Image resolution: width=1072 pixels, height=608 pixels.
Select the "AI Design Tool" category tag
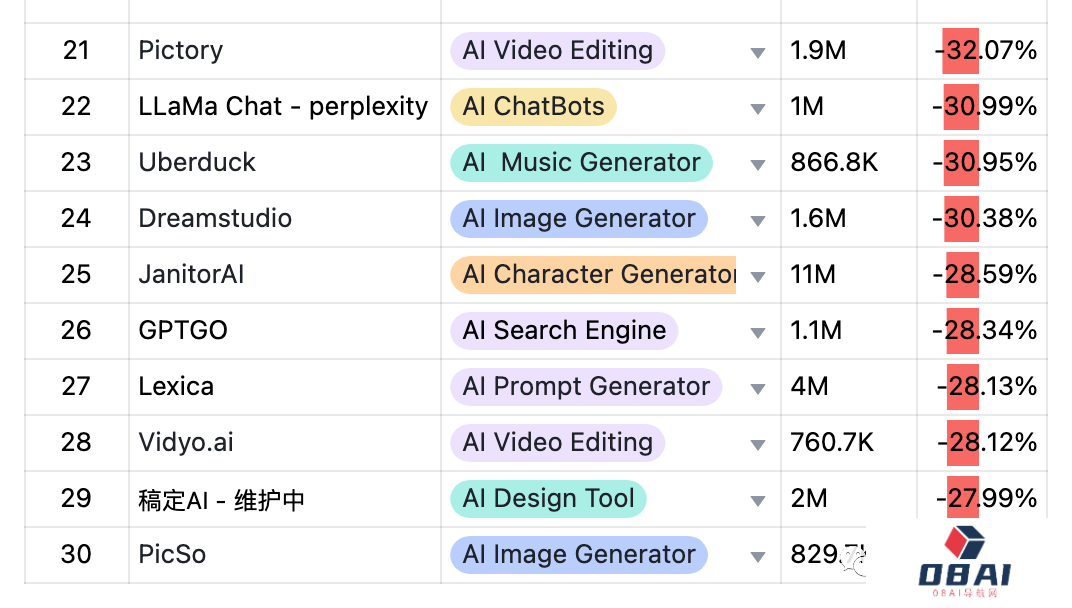point(548,499)
